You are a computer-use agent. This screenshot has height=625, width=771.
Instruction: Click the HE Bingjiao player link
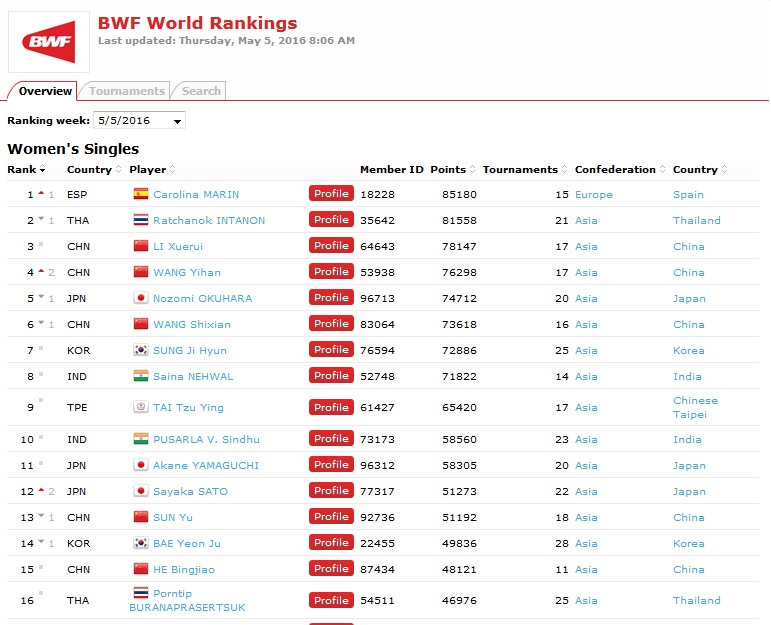click(x=184, y=569)
